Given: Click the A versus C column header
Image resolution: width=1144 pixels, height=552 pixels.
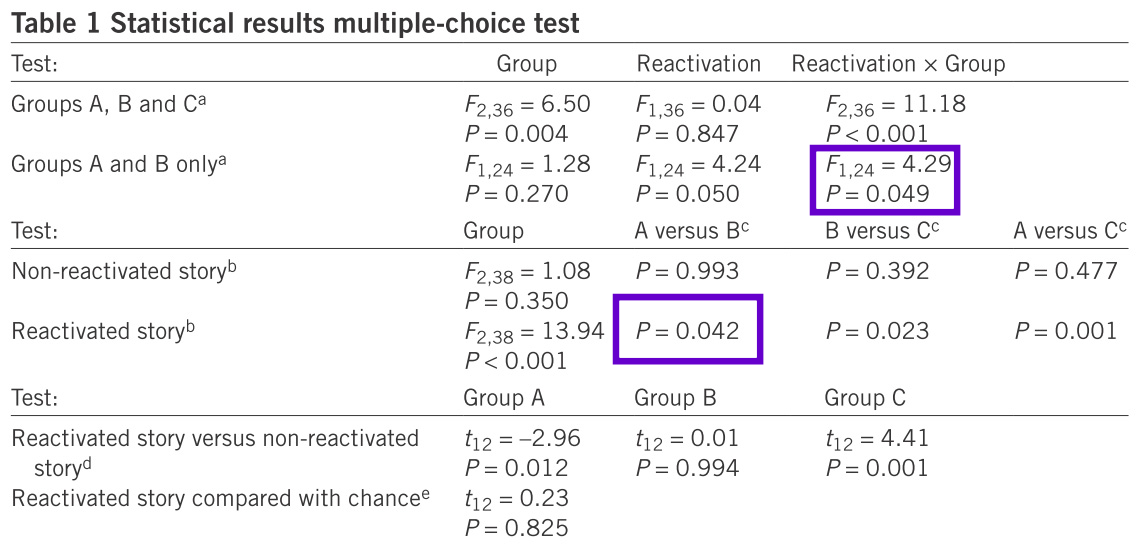Looking at the screenshot, I should coord(1070,231).
